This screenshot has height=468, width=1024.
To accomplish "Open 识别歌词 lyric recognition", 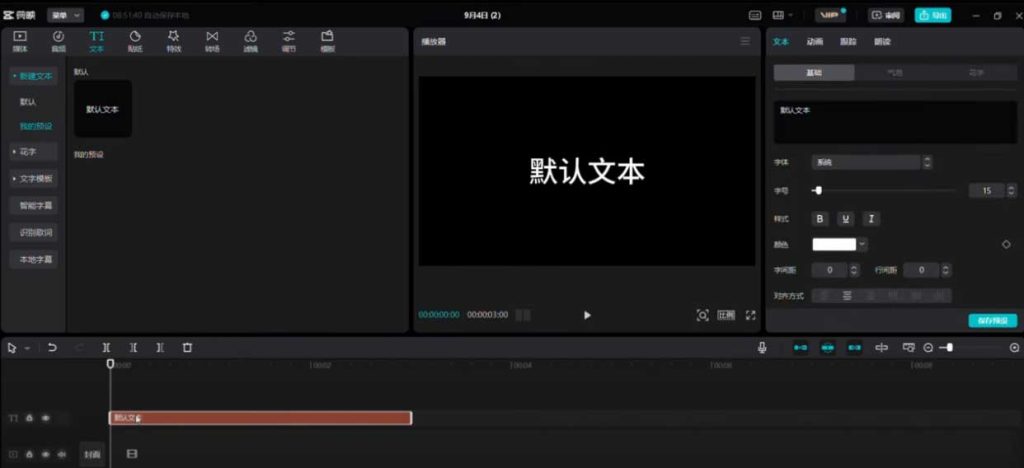I will click(33, 232).
